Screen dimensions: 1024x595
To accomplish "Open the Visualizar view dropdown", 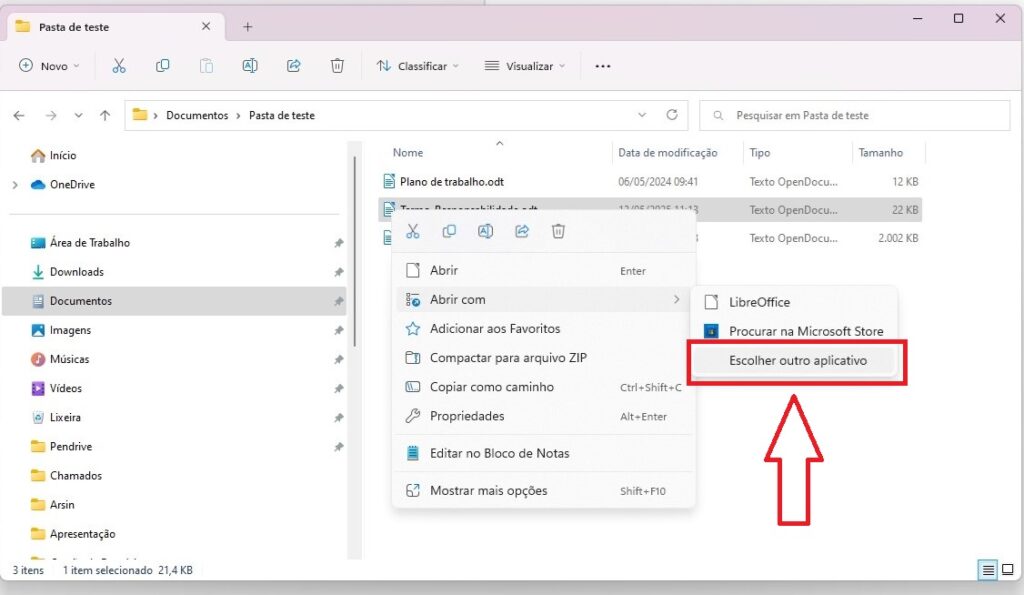I will click(x=524, y=66).
